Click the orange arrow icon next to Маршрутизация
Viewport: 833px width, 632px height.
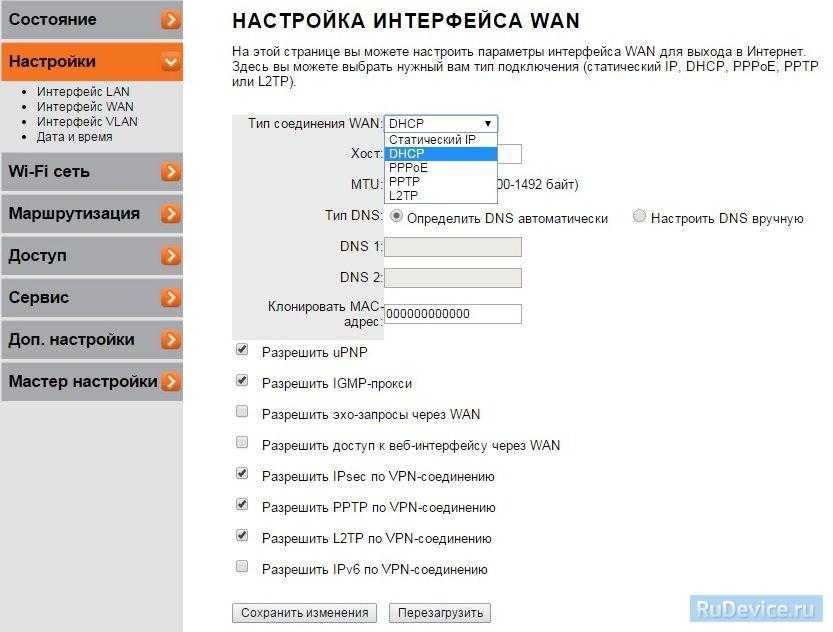pyautogui.click(x=171, y=214)
